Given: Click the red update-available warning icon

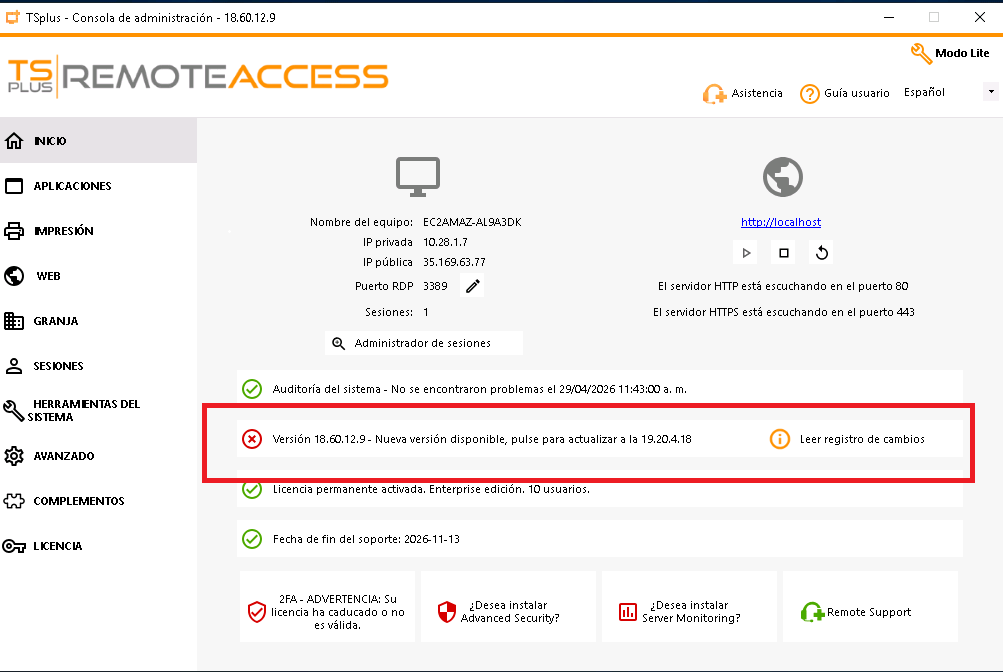Looking at the screenshot, I should coord(252,439).
